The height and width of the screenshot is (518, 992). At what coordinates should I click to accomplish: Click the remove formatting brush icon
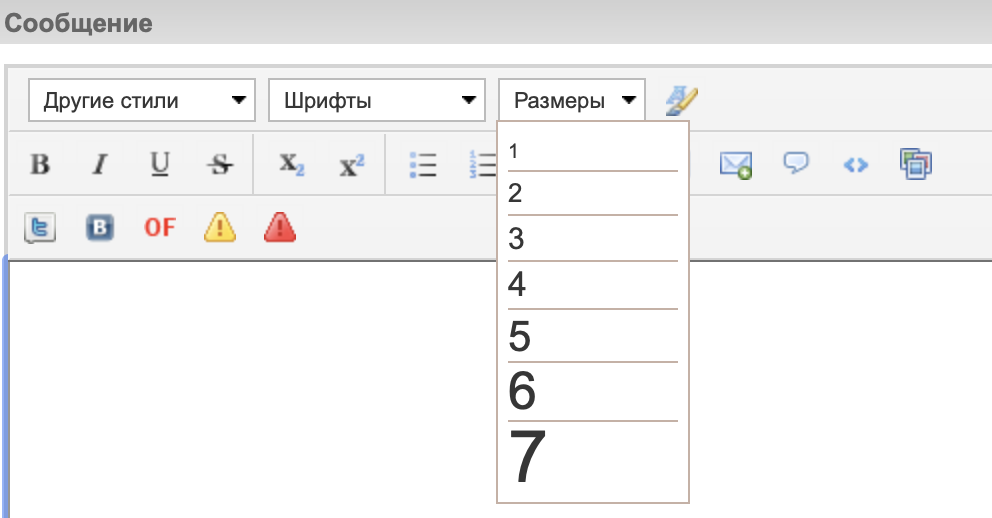tap(681, 101)
